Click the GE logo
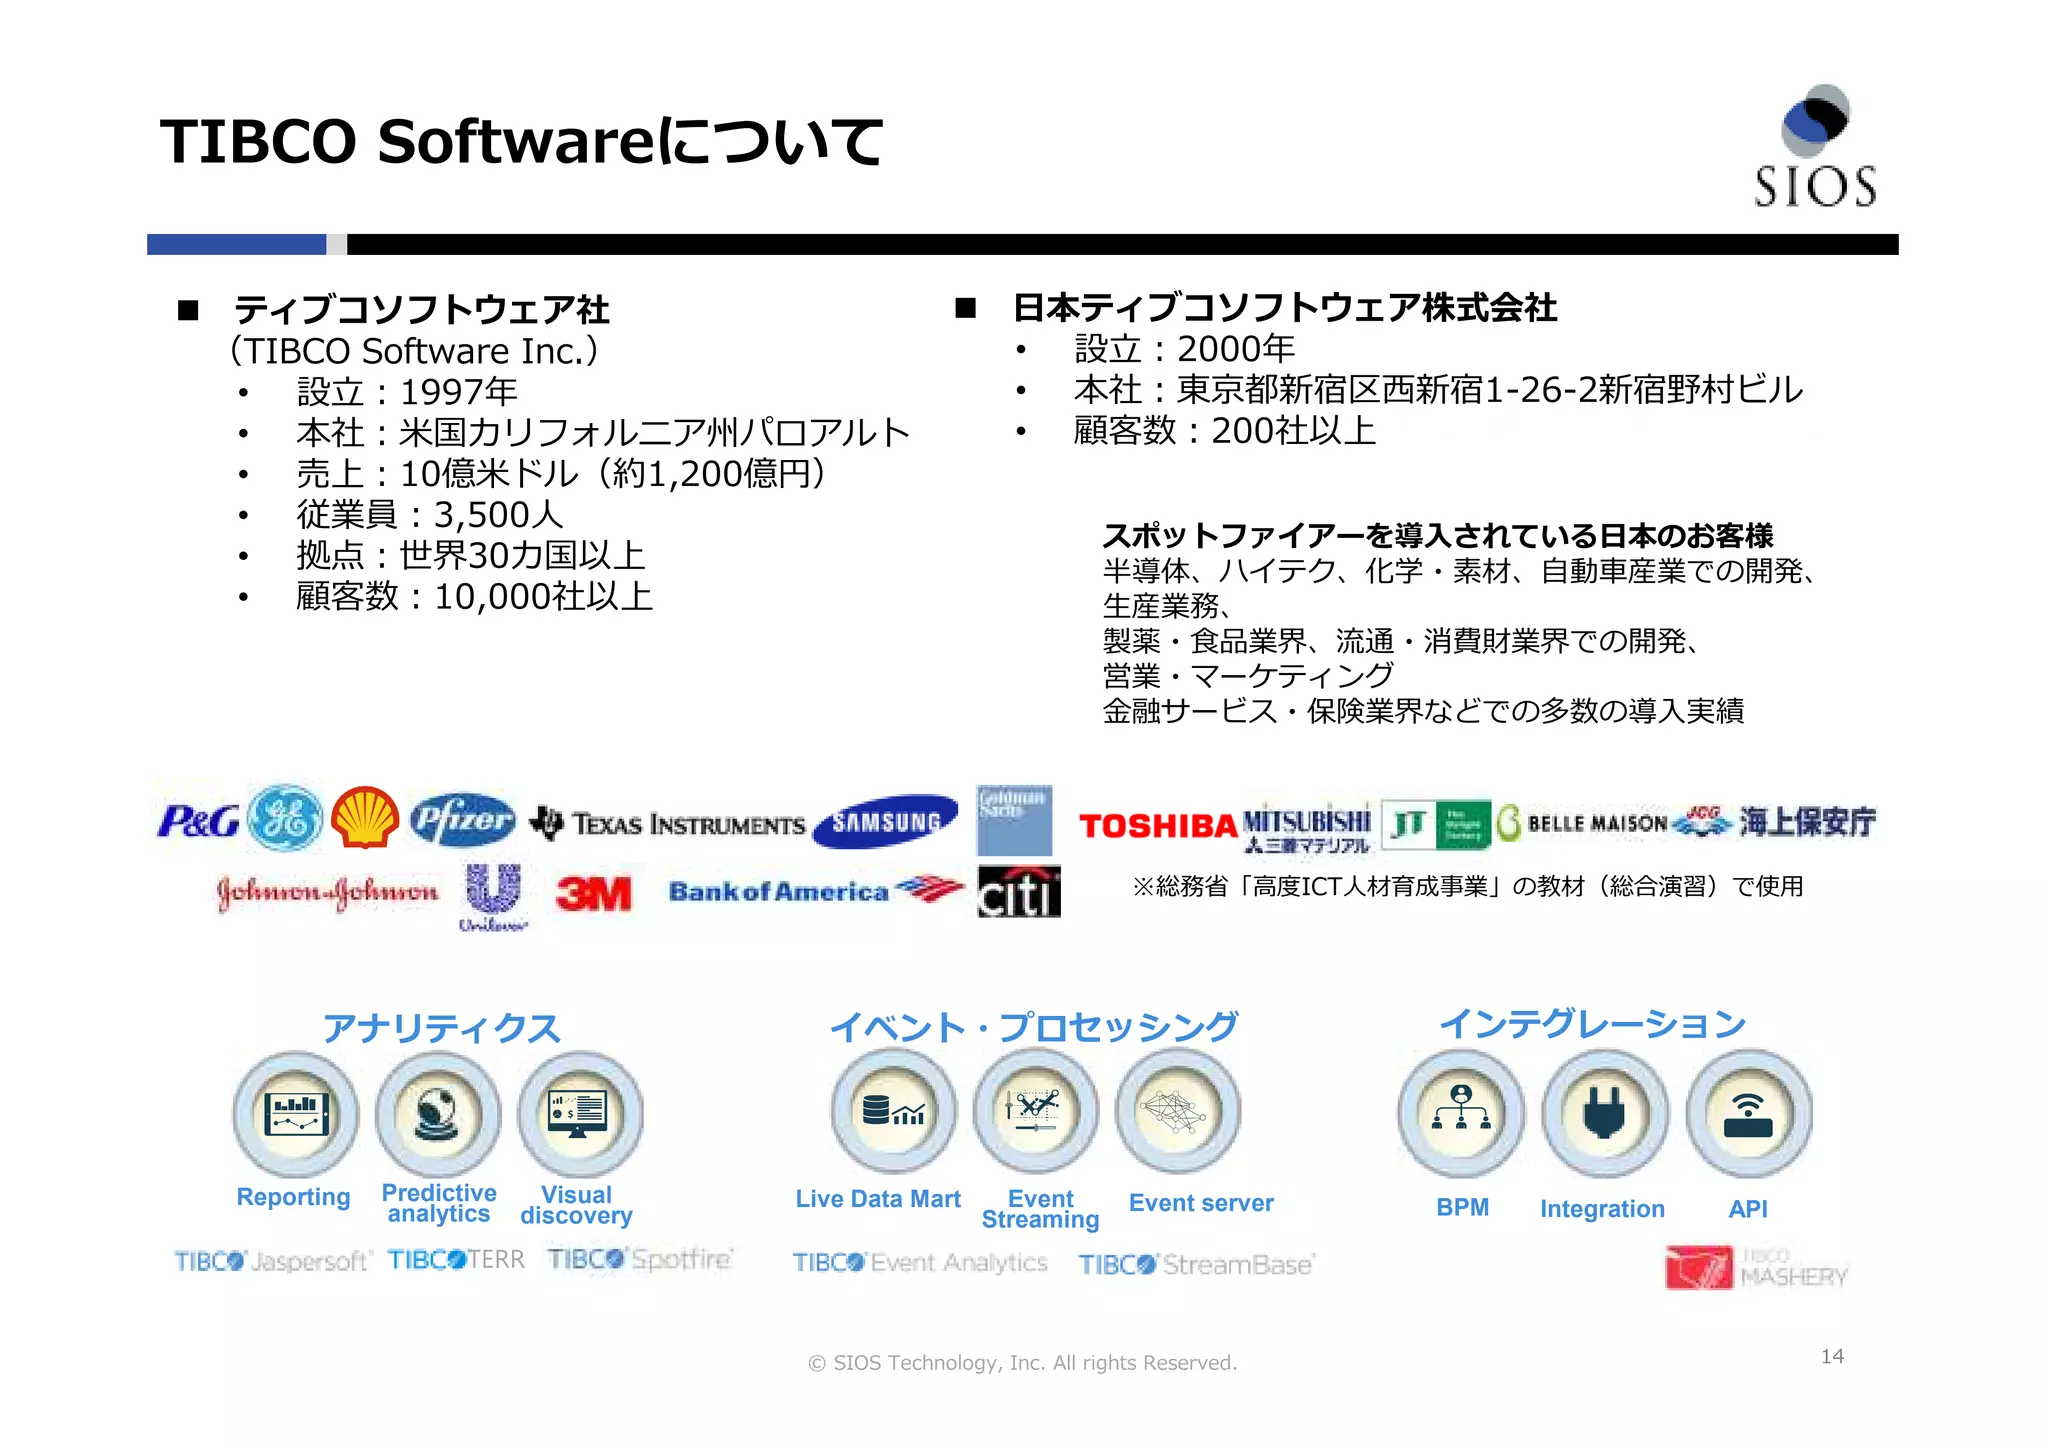The height and width of the screenshot is (1448, 2048). [x=285, y=818]
